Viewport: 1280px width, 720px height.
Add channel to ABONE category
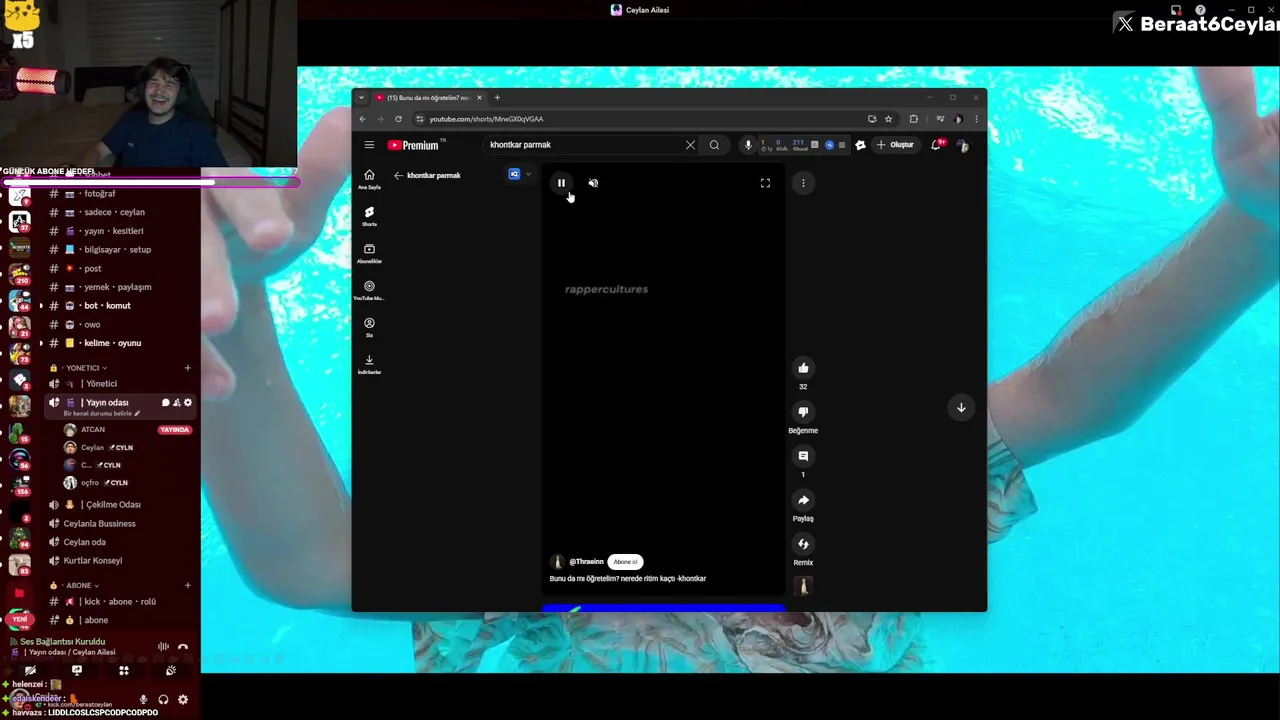coord(187,585)
